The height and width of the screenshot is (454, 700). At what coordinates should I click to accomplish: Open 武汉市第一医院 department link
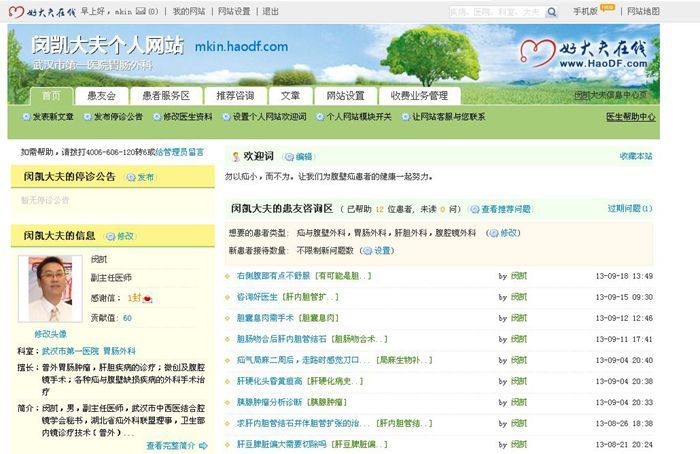coord(70,351)
